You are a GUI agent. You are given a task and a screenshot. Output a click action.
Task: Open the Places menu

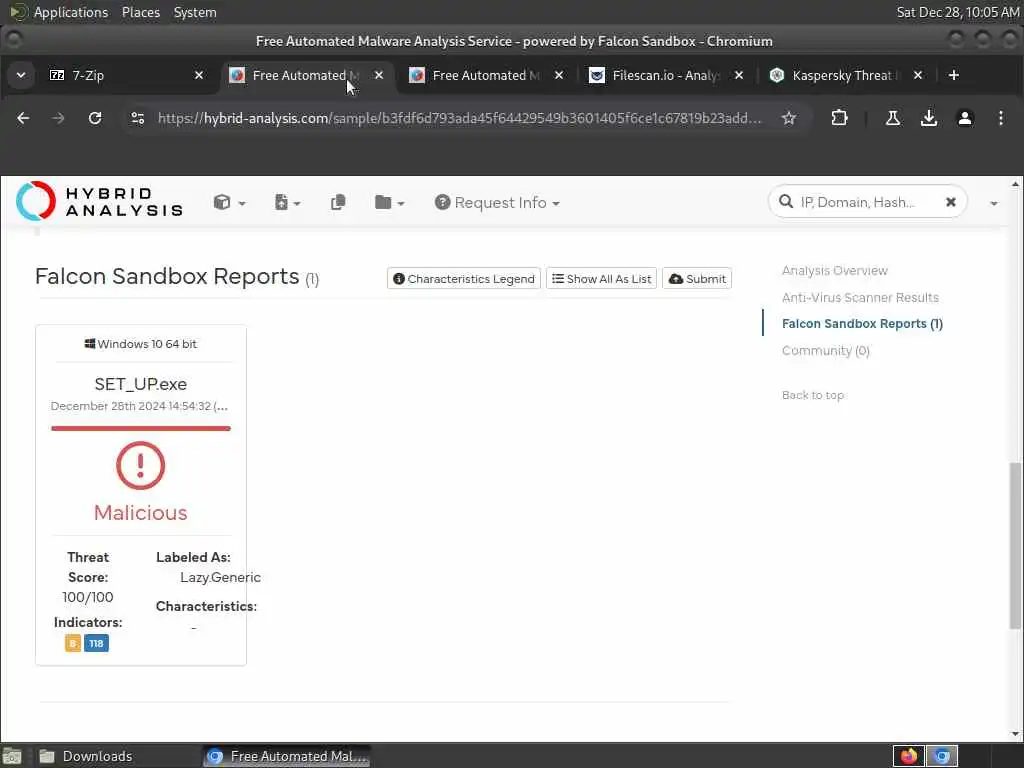pyautogui.click(x=140, y=12)
